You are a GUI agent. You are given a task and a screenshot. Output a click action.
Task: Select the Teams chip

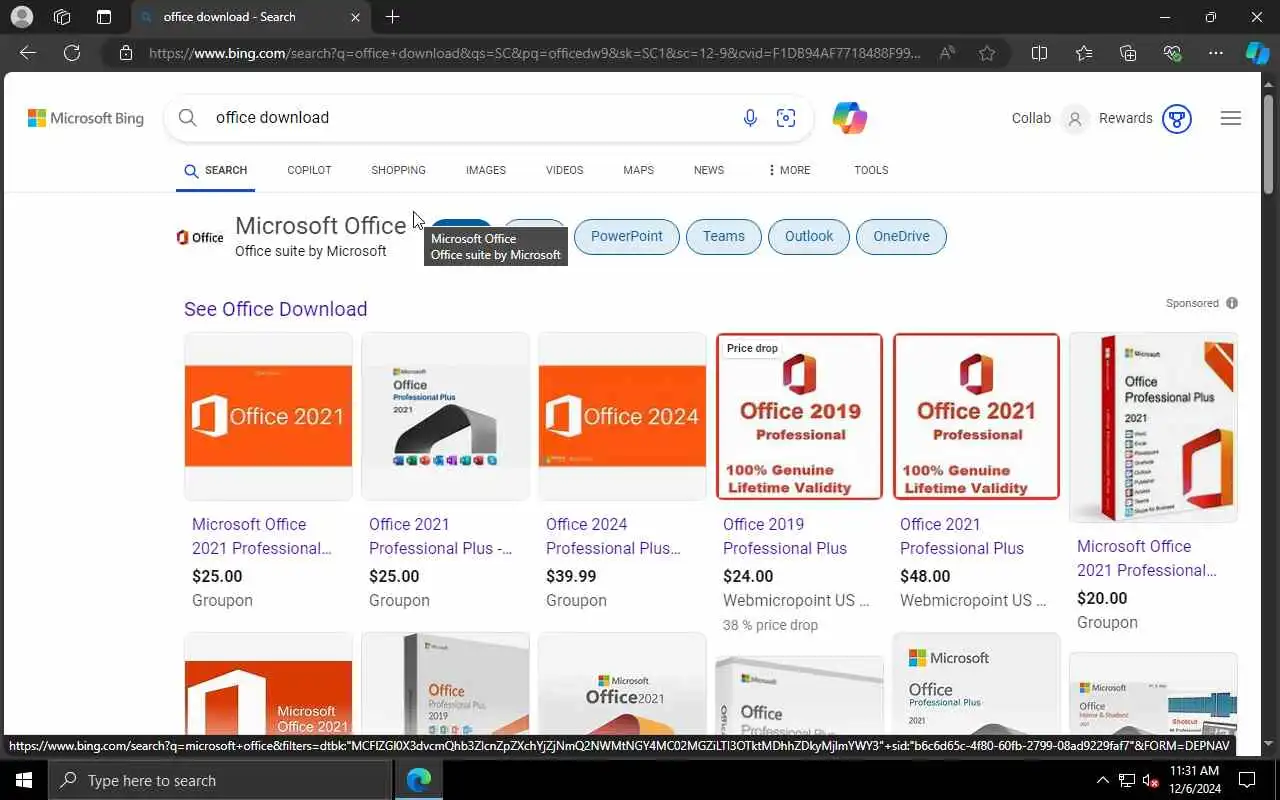(x=724, y=237)
